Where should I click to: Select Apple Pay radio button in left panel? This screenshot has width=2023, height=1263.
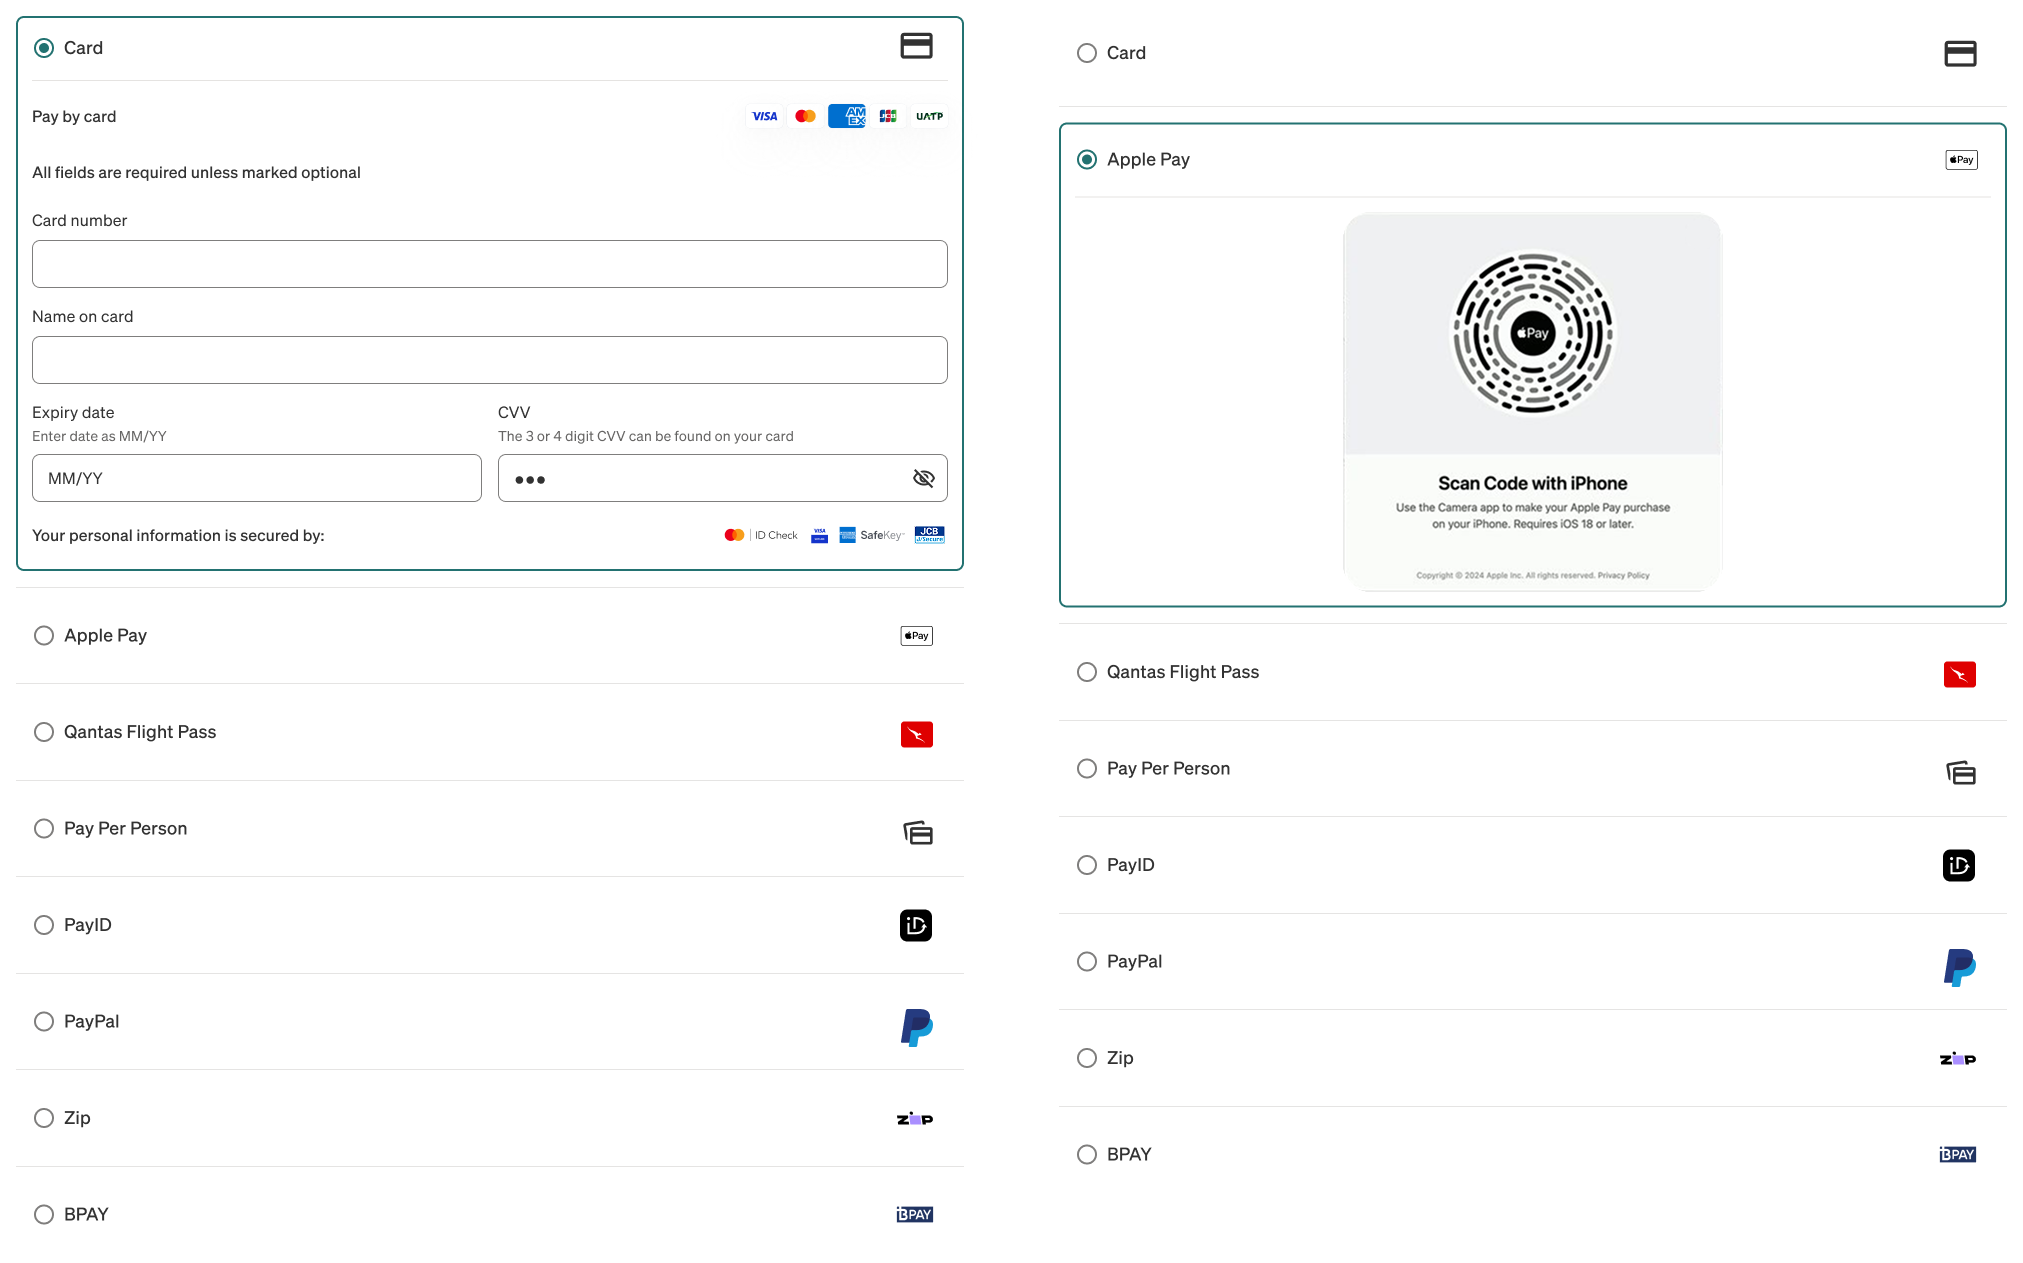pyautogui.click(x=44, y=636)
